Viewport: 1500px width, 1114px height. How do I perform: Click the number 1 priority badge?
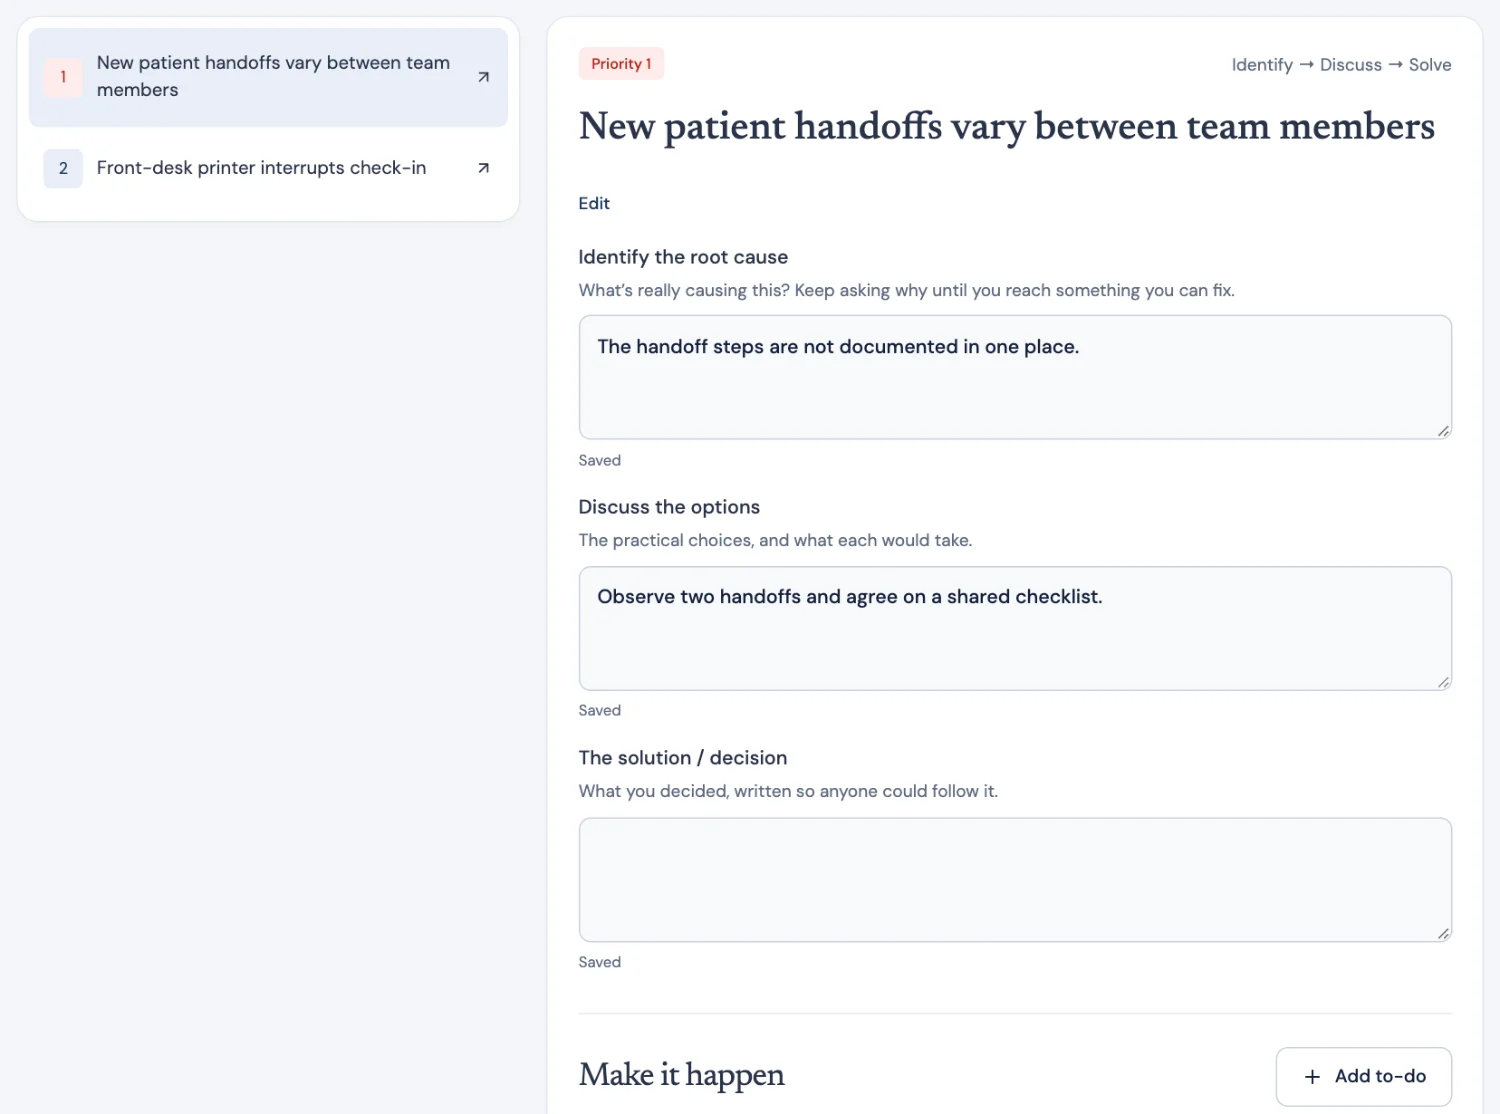[x=63, y=77]
